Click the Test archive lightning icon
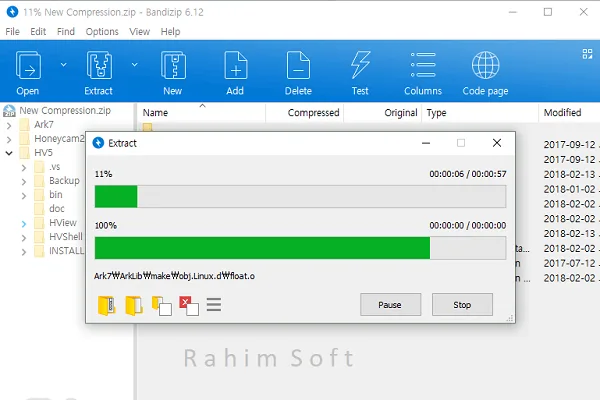This screenshot has width=600, height=400. click(360, 65)
